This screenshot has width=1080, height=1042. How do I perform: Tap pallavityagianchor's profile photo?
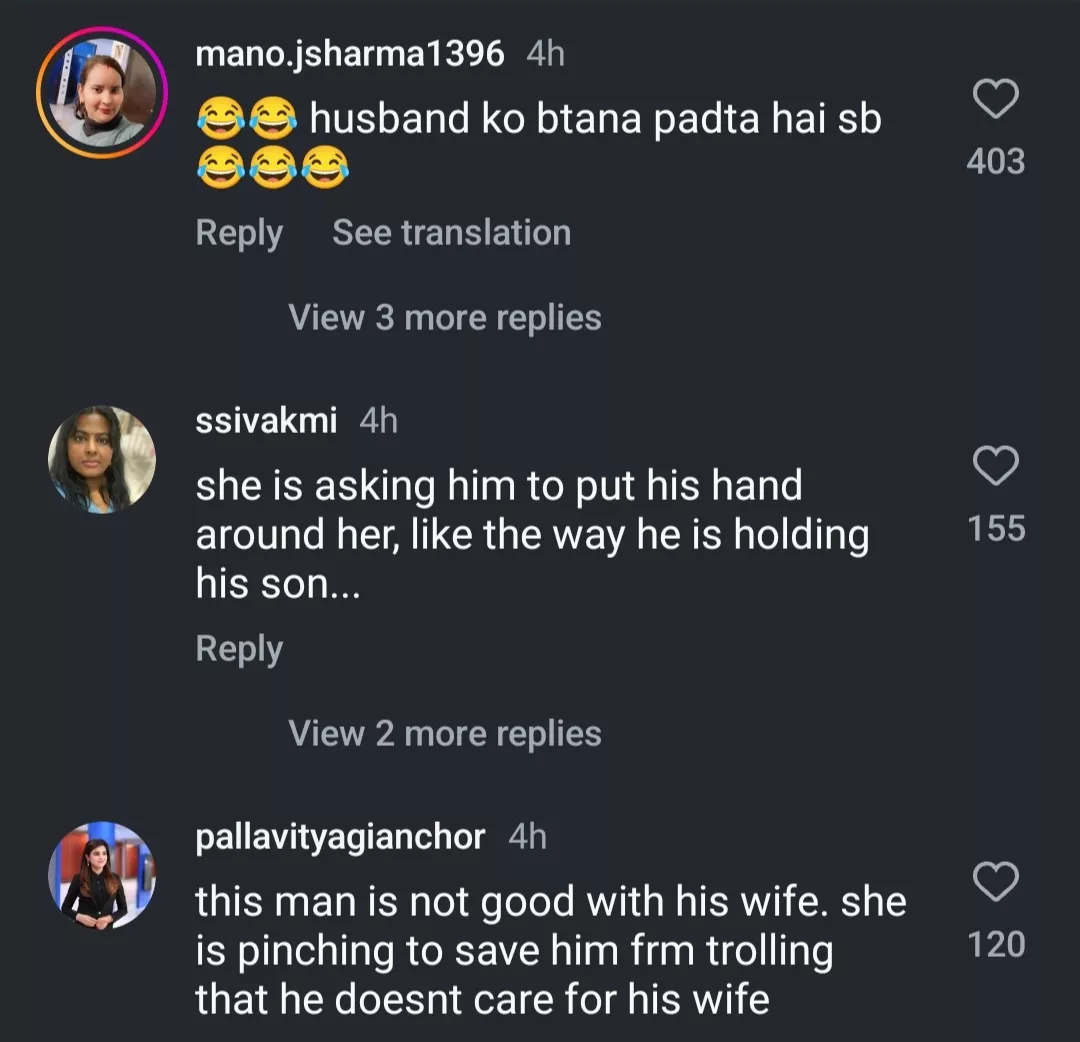tap(100, 875)
